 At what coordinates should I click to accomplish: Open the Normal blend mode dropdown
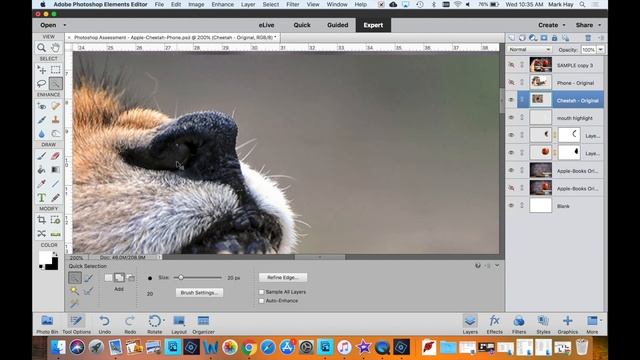click(x=529, y=49)
